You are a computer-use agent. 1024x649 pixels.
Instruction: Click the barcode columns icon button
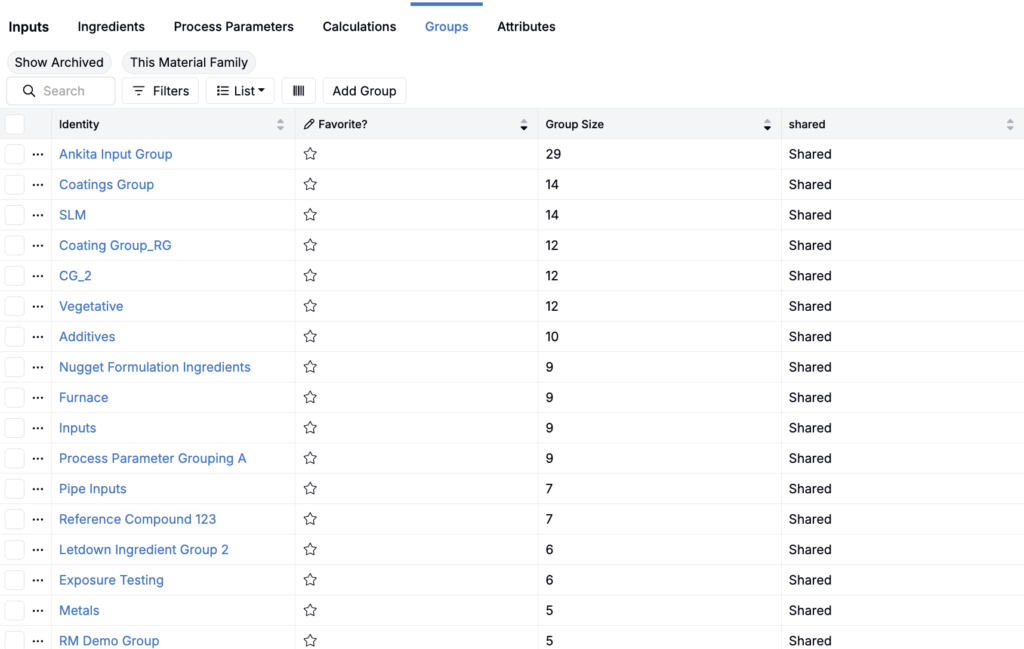[298, 91]
